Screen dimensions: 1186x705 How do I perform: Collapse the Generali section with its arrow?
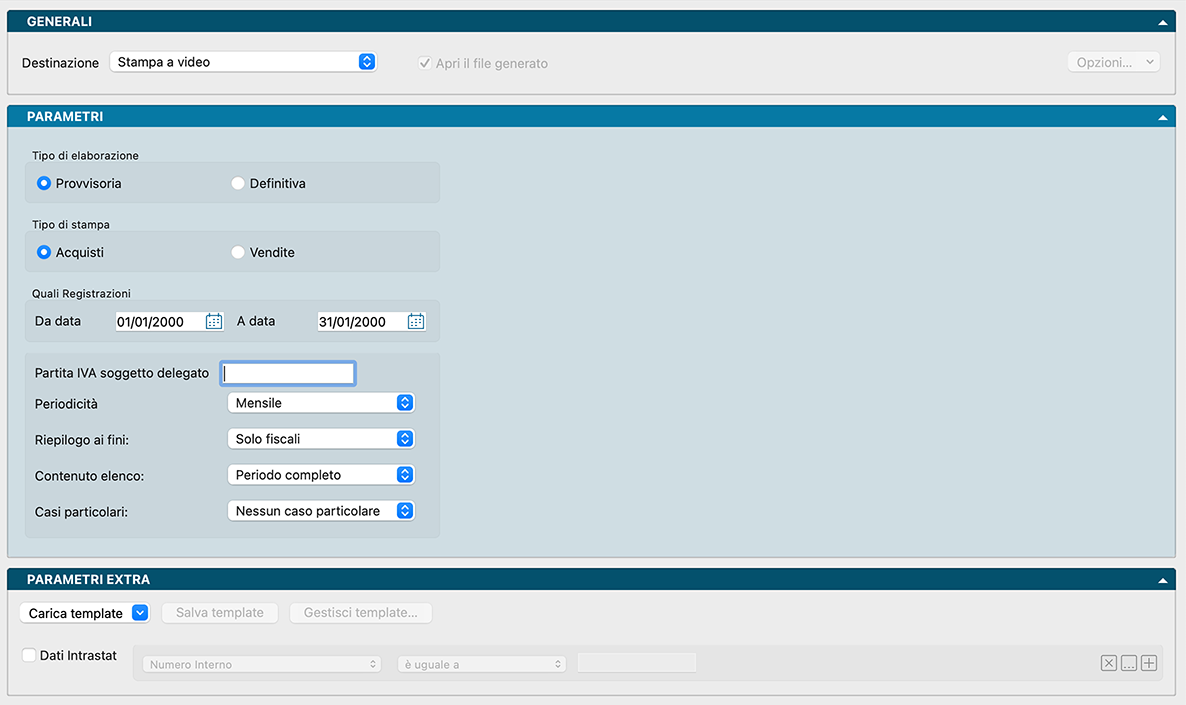click(x=1163, y=22)
